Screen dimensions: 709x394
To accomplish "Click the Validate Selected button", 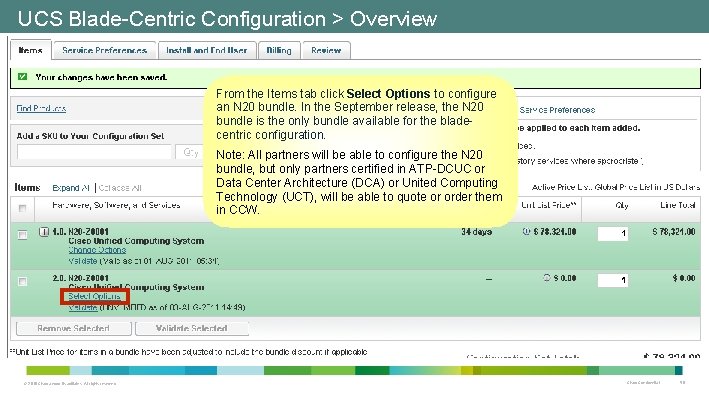I will point(192,328).
